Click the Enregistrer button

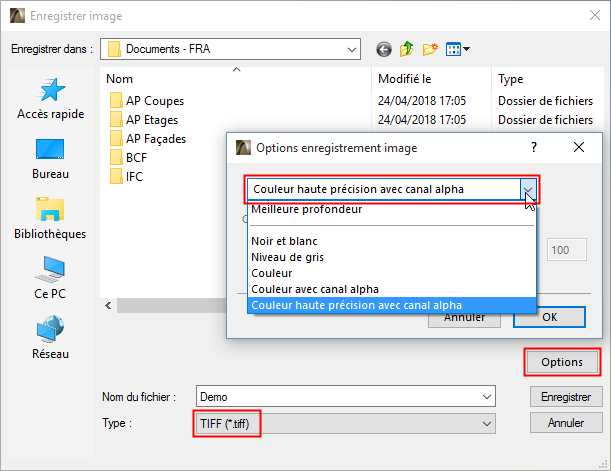566,397
